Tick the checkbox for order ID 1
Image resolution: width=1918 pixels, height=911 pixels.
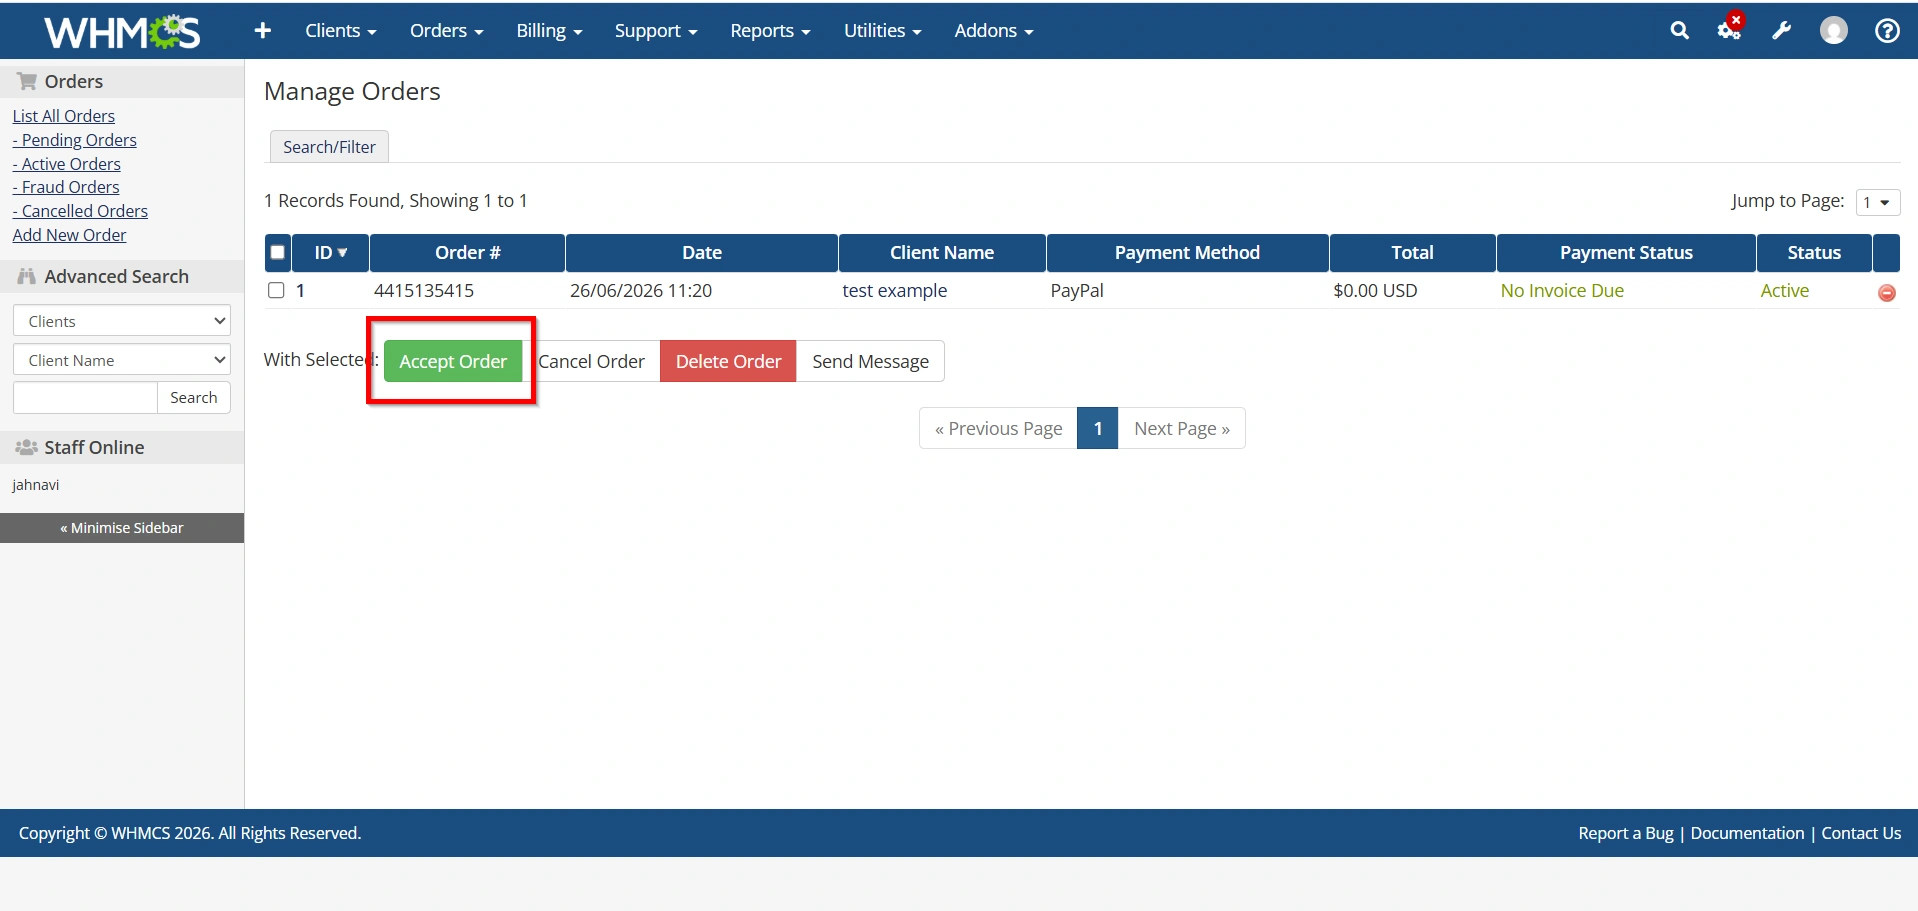[276, 290]
